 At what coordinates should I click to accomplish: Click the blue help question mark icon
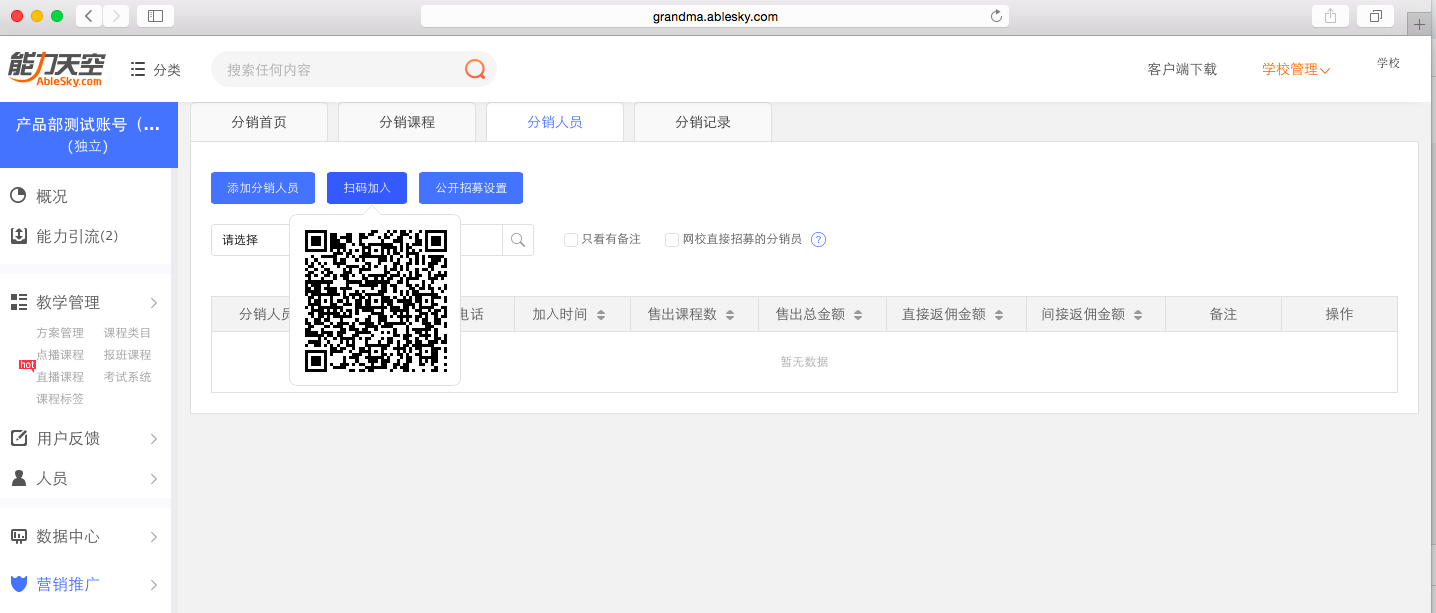point(818,240)
